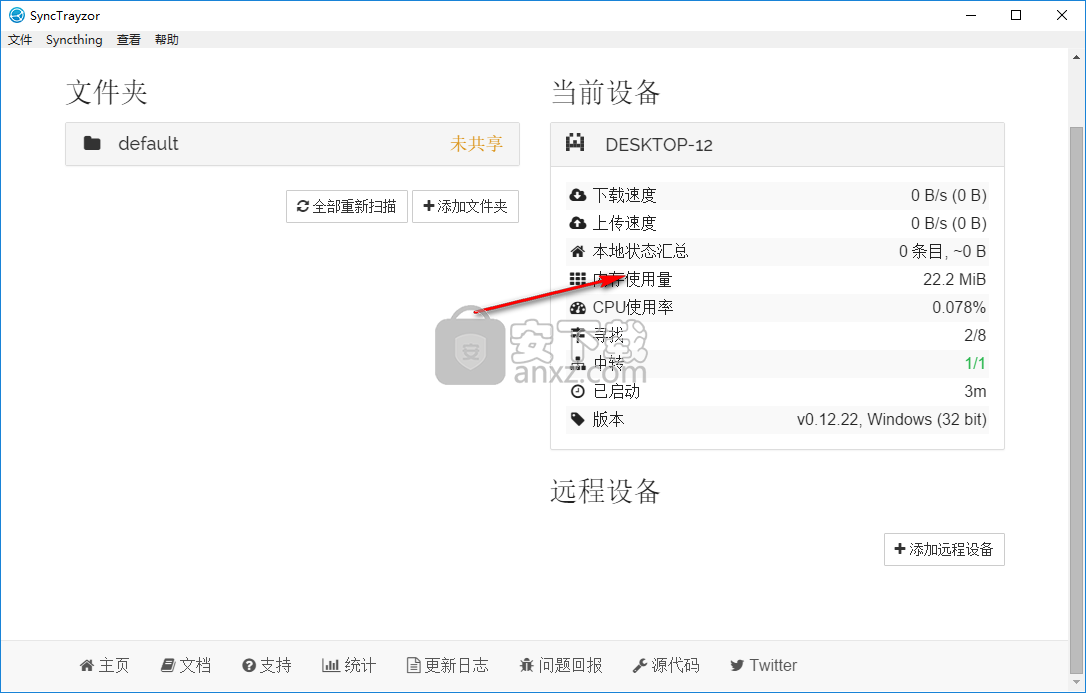Viewport: 1086px width, 693px height.
Task: Click the tag icon beside 版本
Action: 578,420
